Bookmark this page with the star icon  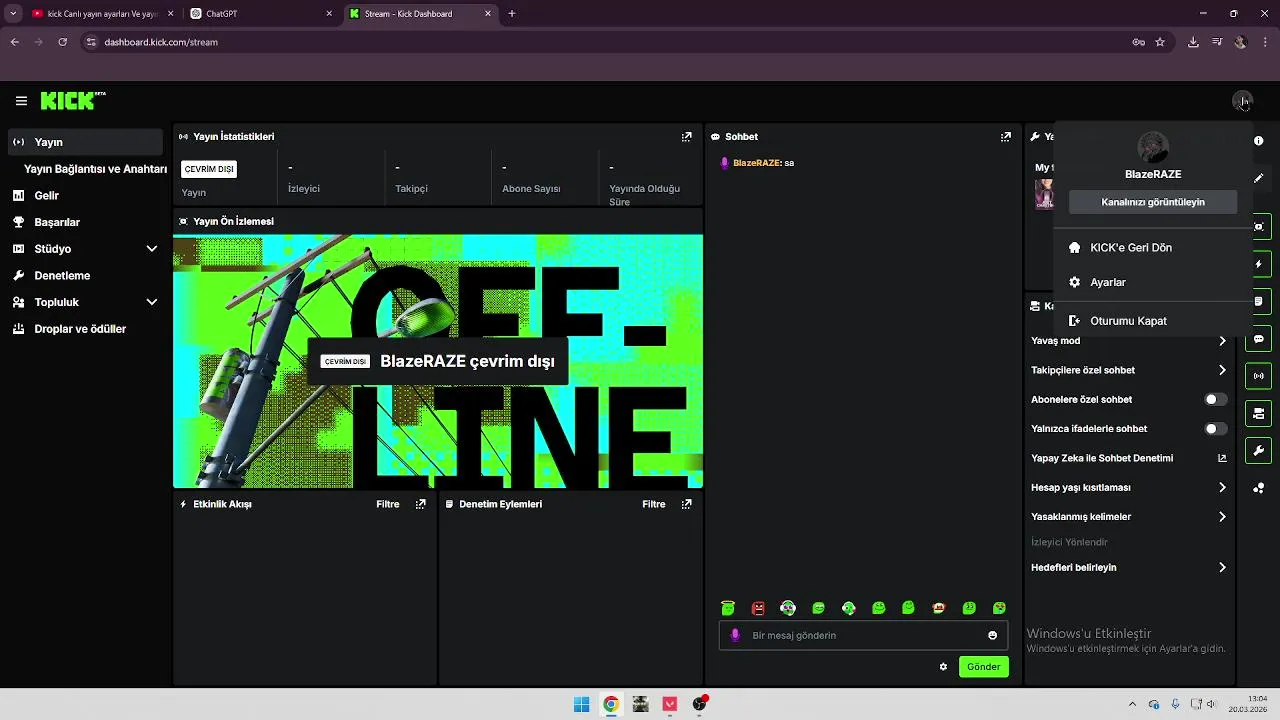[1160, 42]
